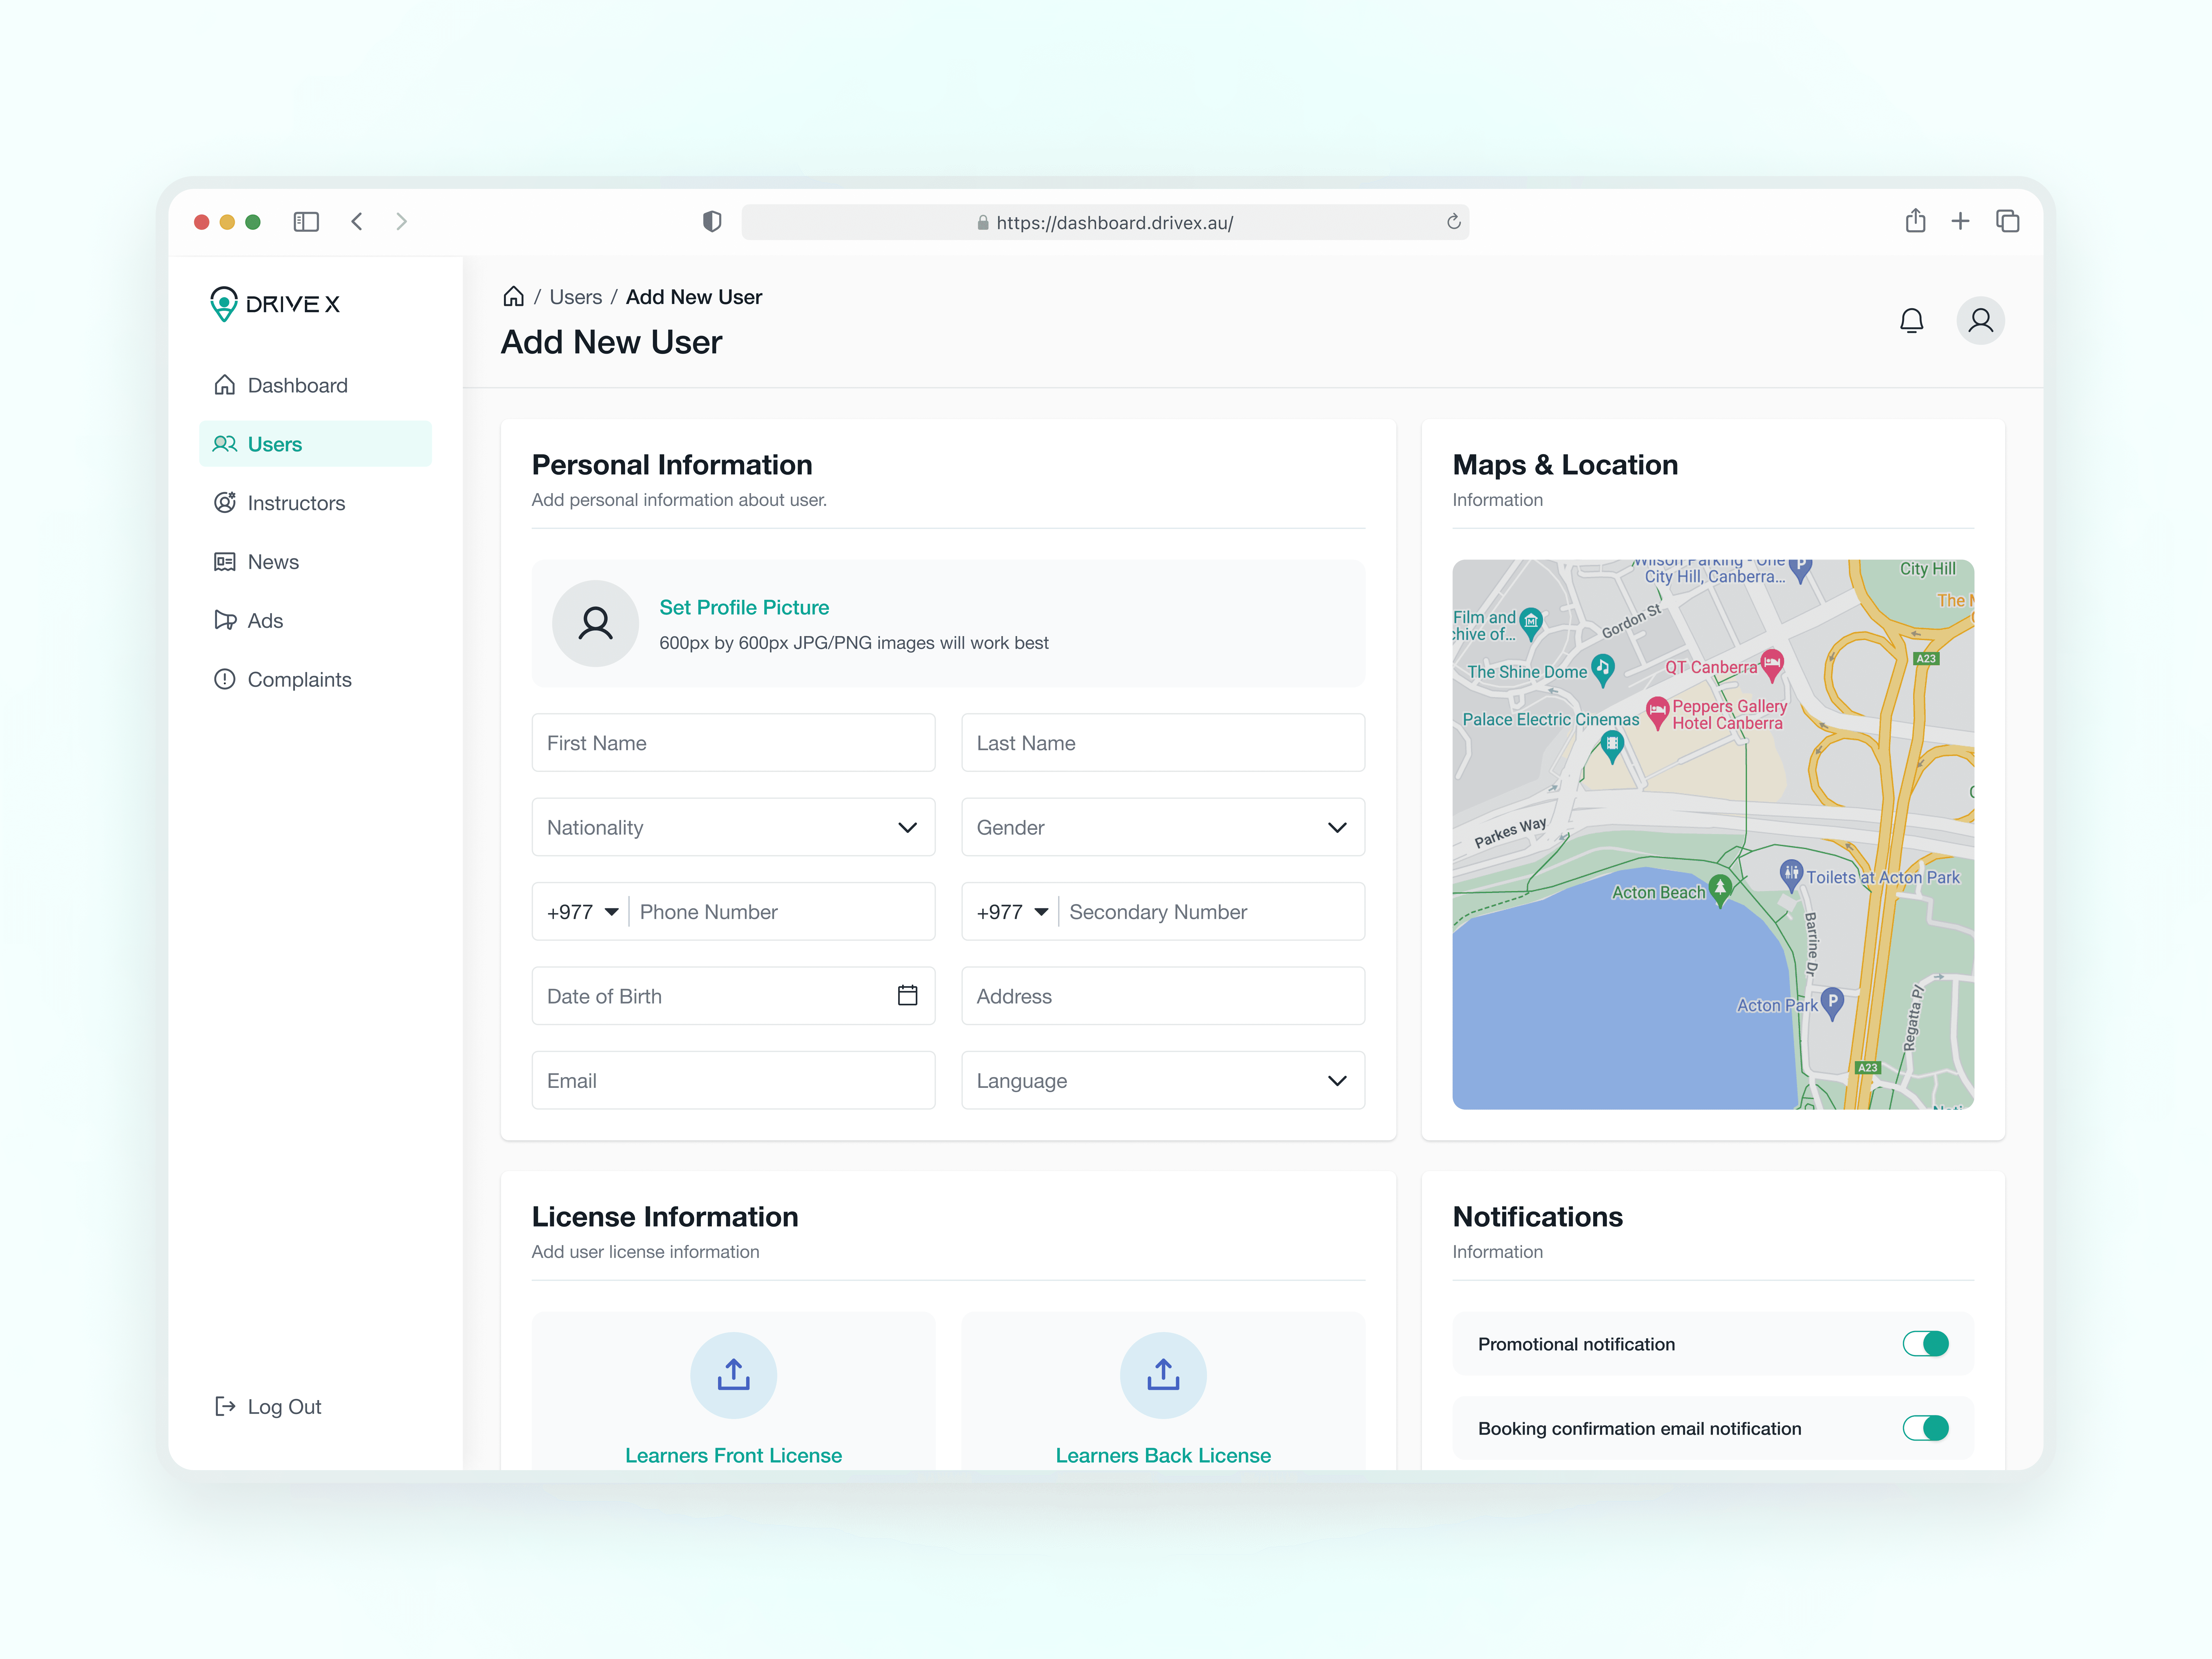This screenshot has height=1659, width=2212.
Task: Turn off Booking confirmation email notification toggle
Action: [1925, 1428]
